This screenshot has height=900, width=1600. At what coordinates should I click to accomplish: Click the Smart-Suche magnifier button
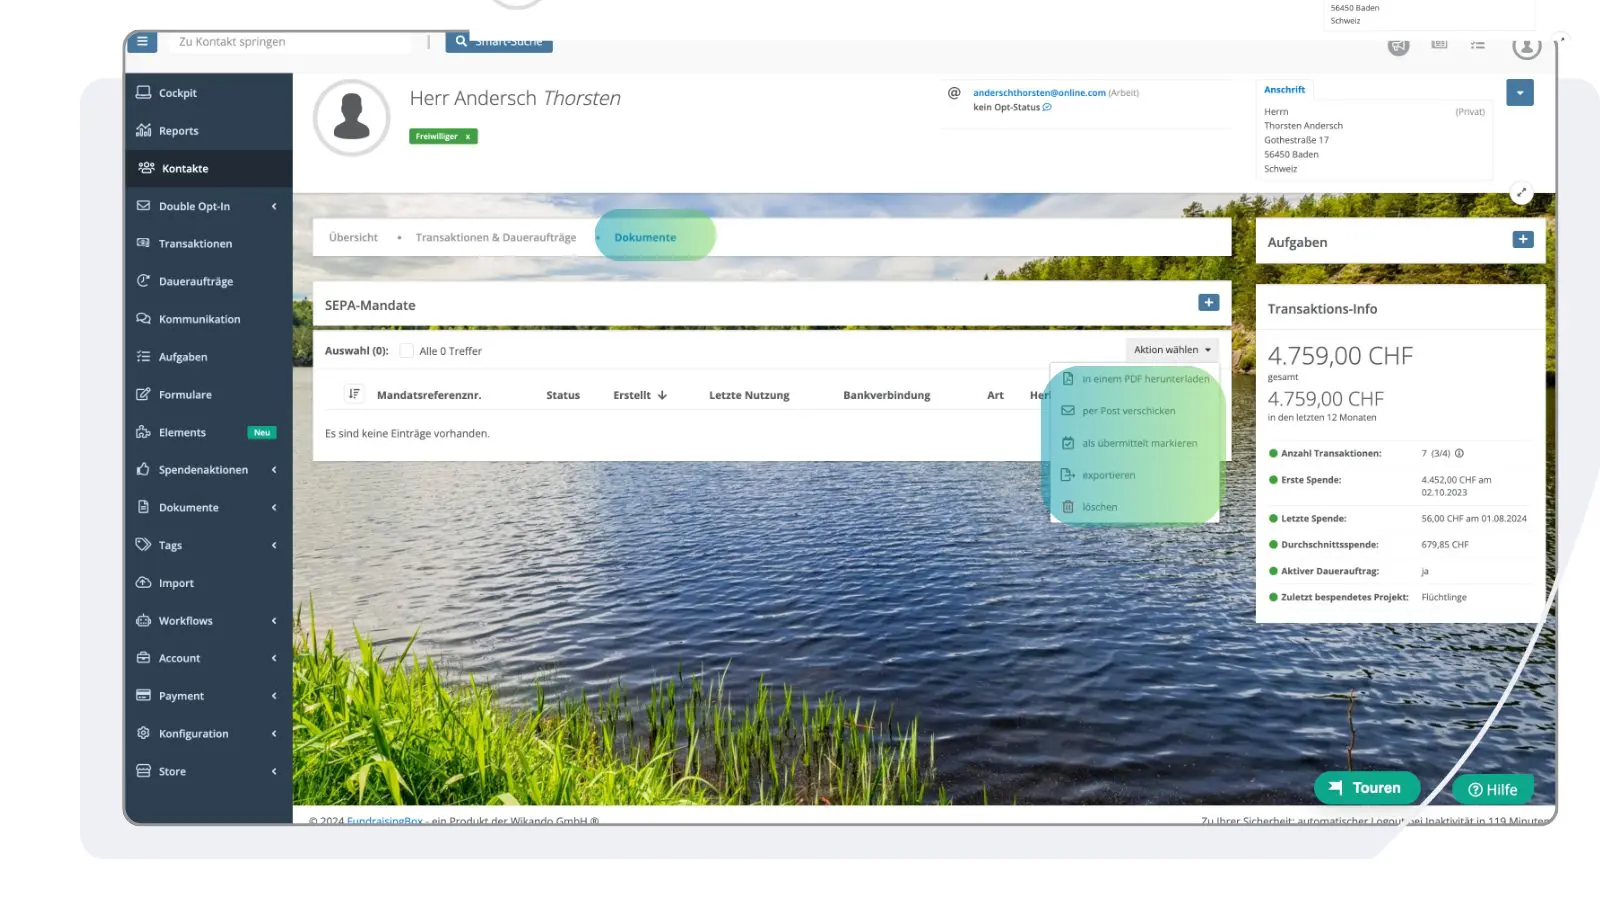pos(461,42)
